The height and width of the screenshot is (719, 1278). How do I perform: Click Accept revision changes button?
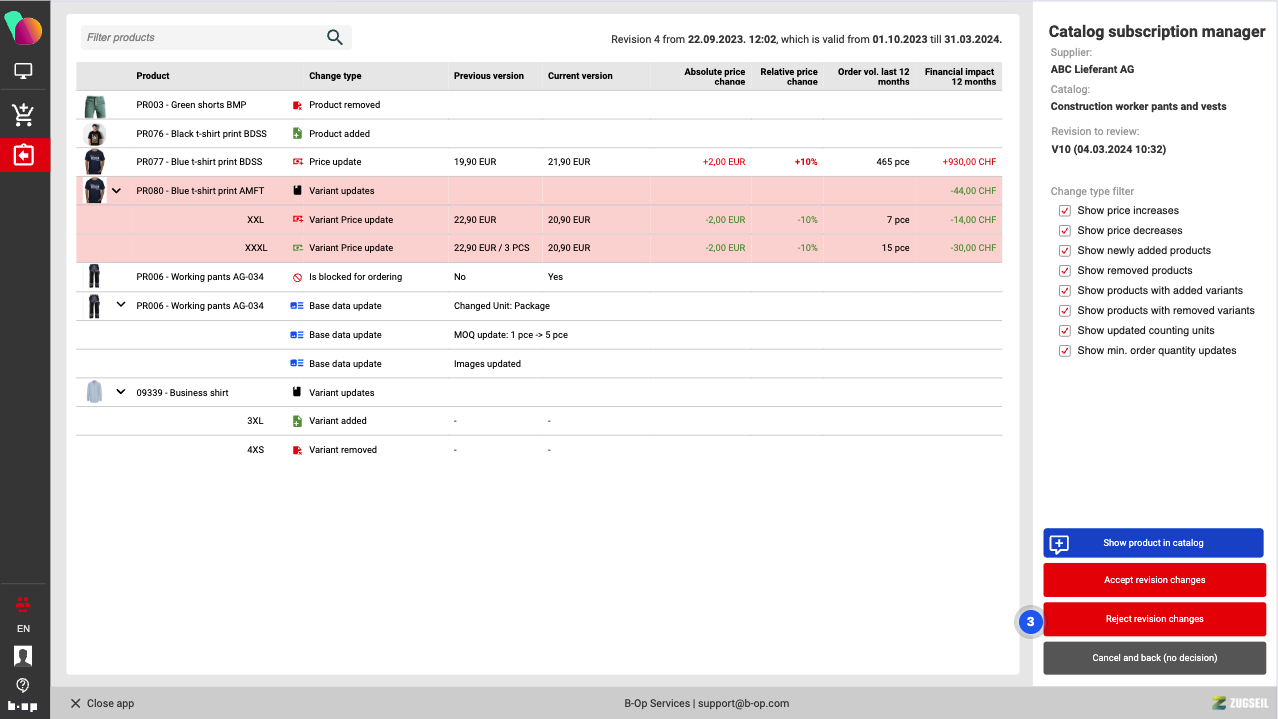click(x=1154, y=580)
